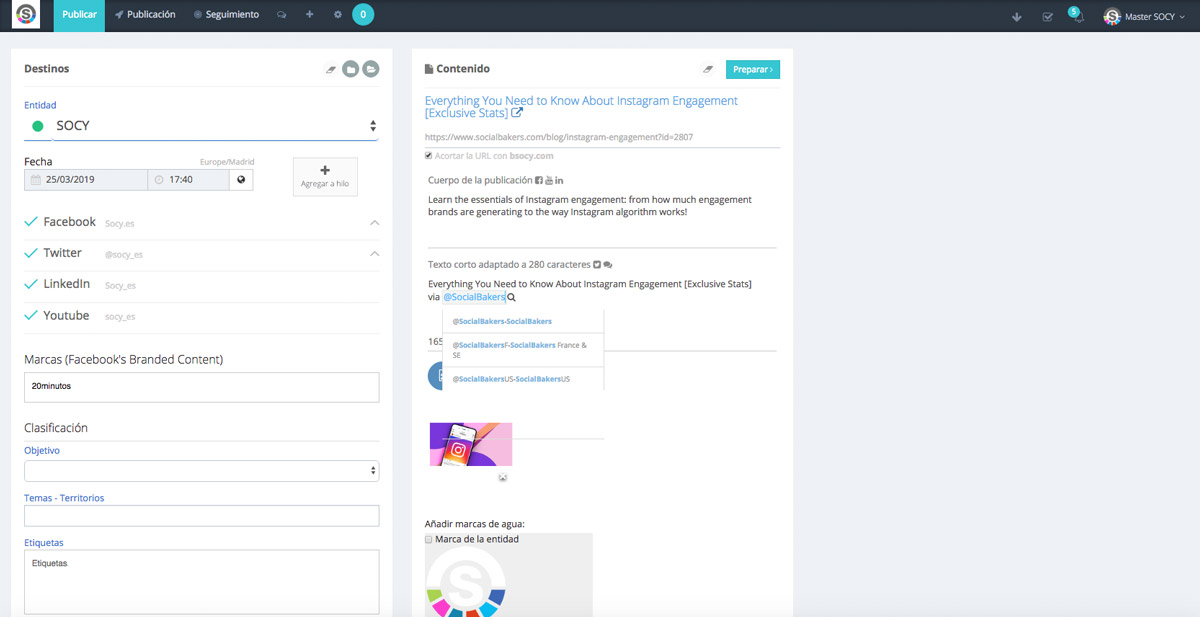Click the search magnifier next to @SocialBakers
The width and height of the screenshot is (1200, 617).
(512, 297)
